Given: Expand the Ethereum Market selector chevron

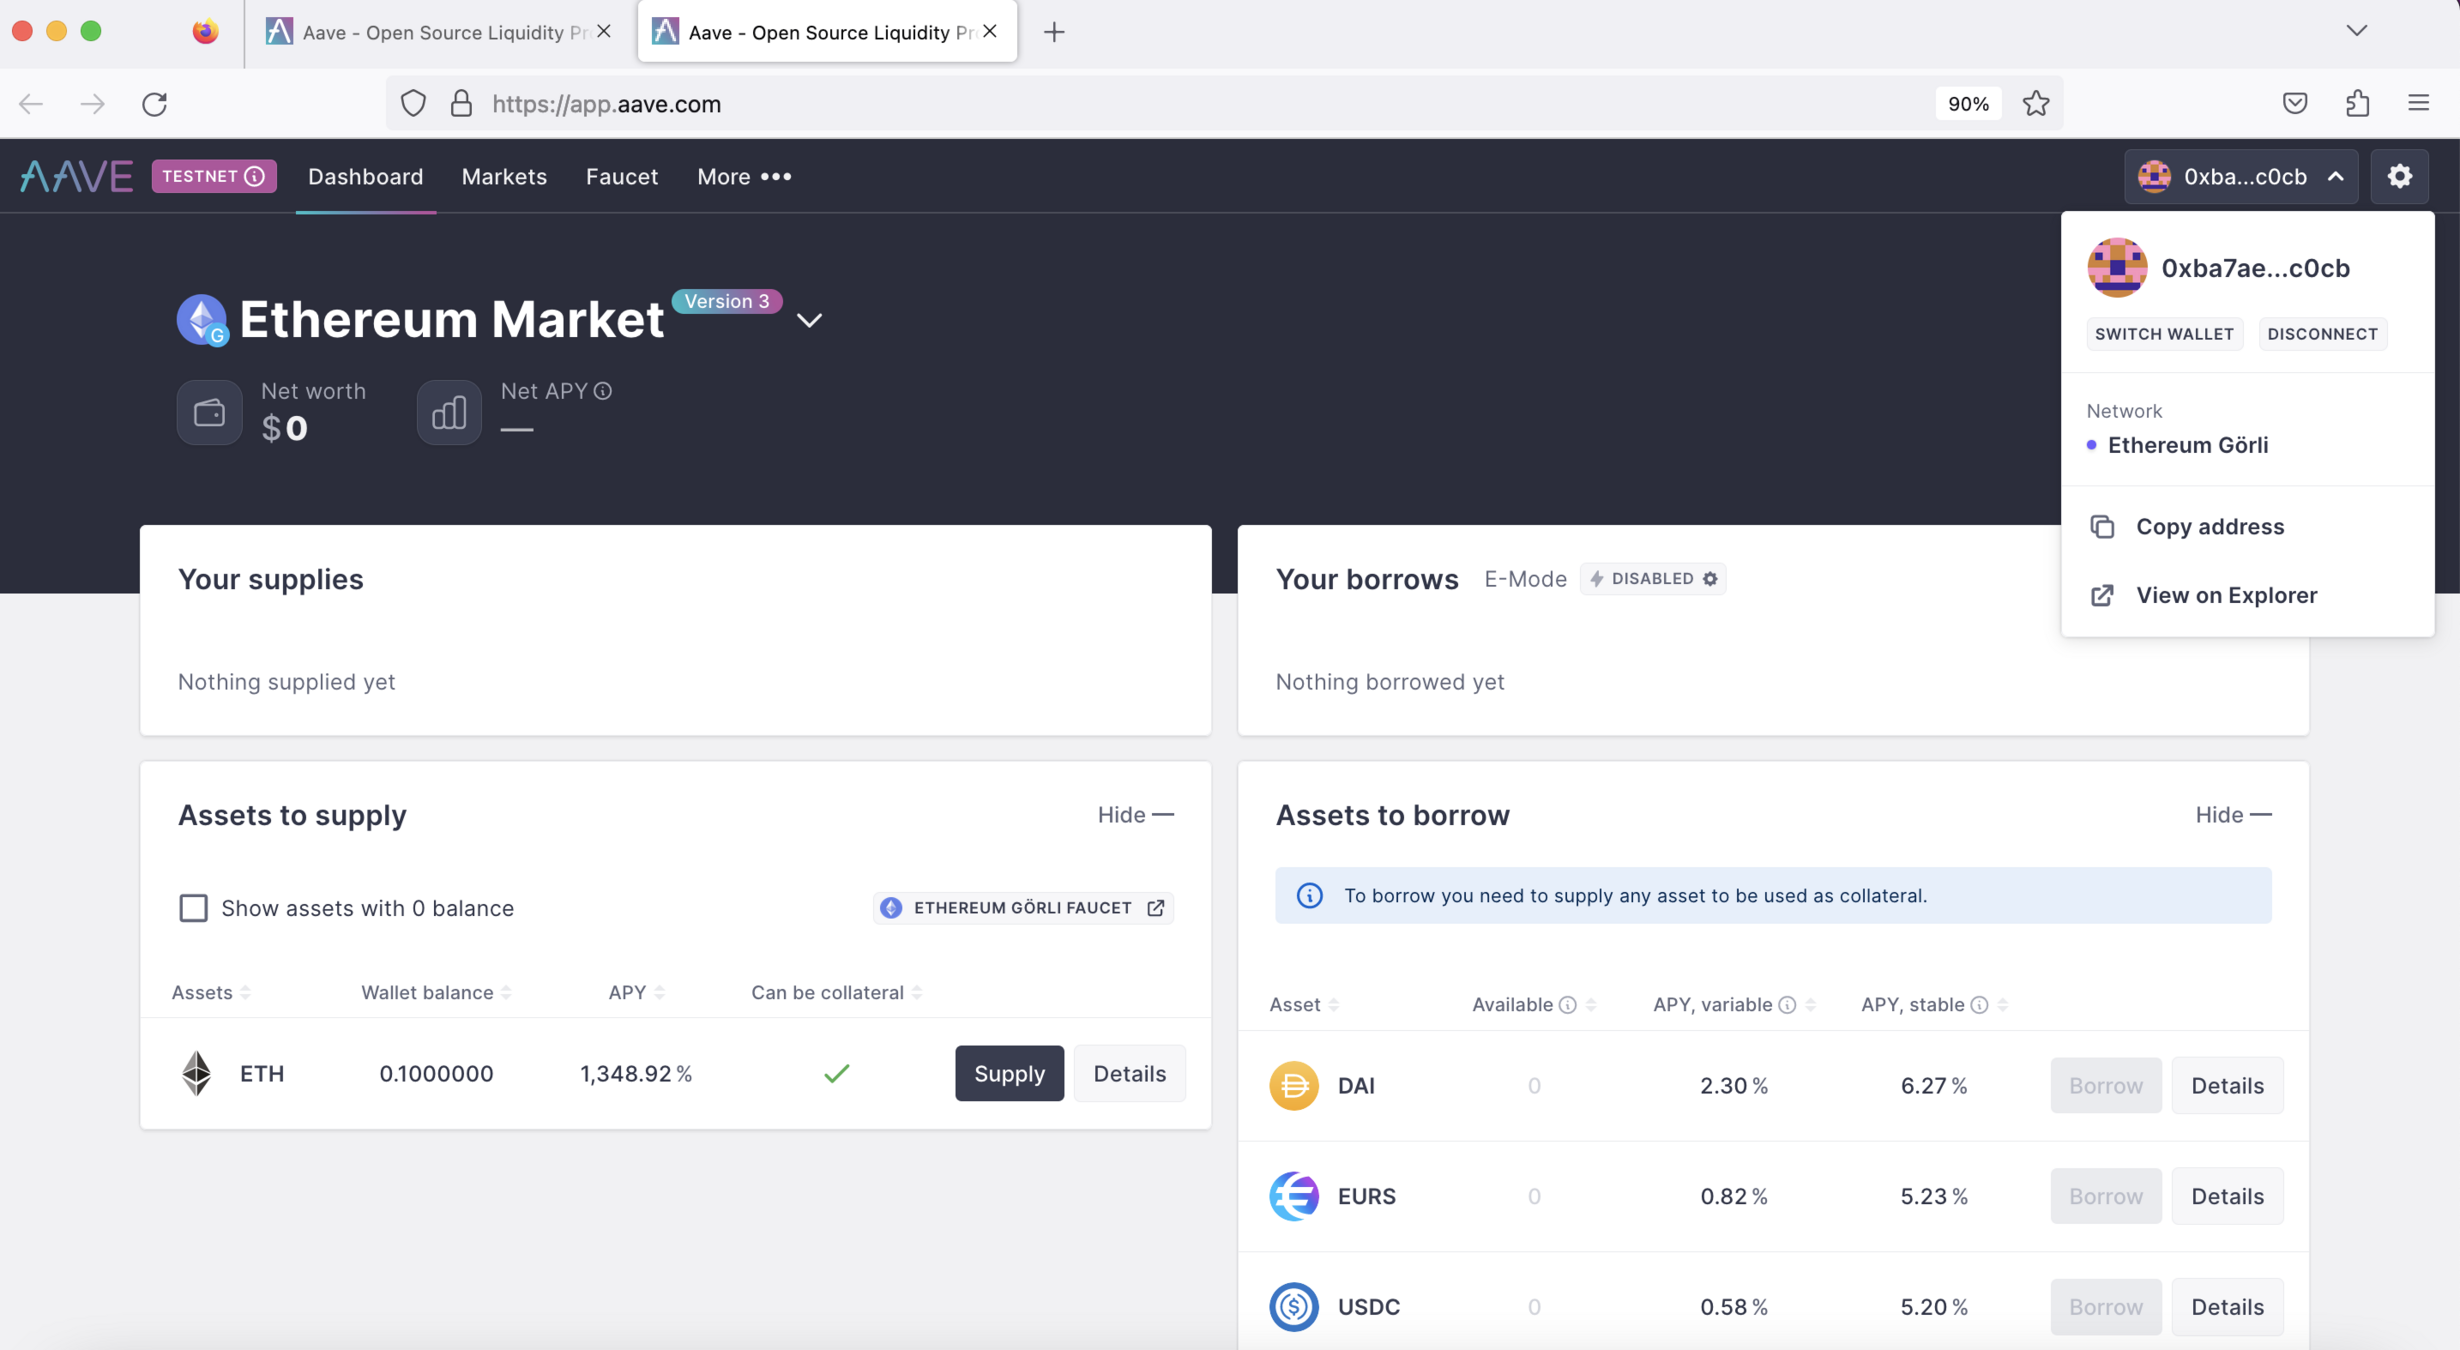Looking at the screenshot, I should [809, 320].
